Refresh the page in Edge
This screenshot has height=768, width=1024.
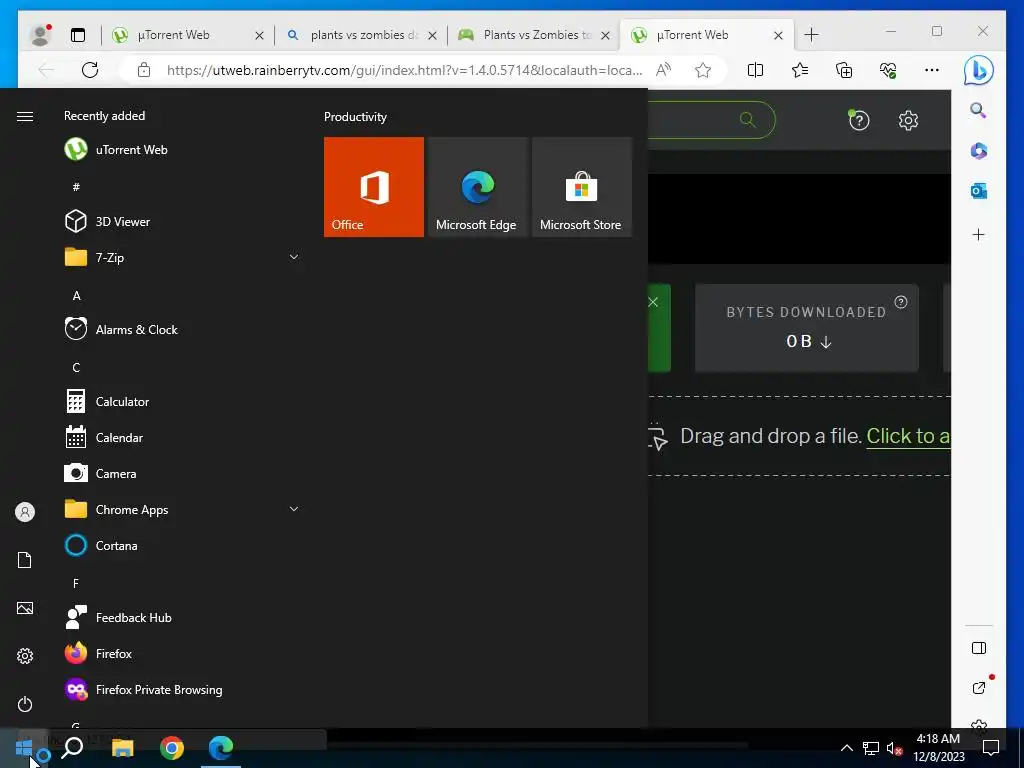[x=90, y=70]
